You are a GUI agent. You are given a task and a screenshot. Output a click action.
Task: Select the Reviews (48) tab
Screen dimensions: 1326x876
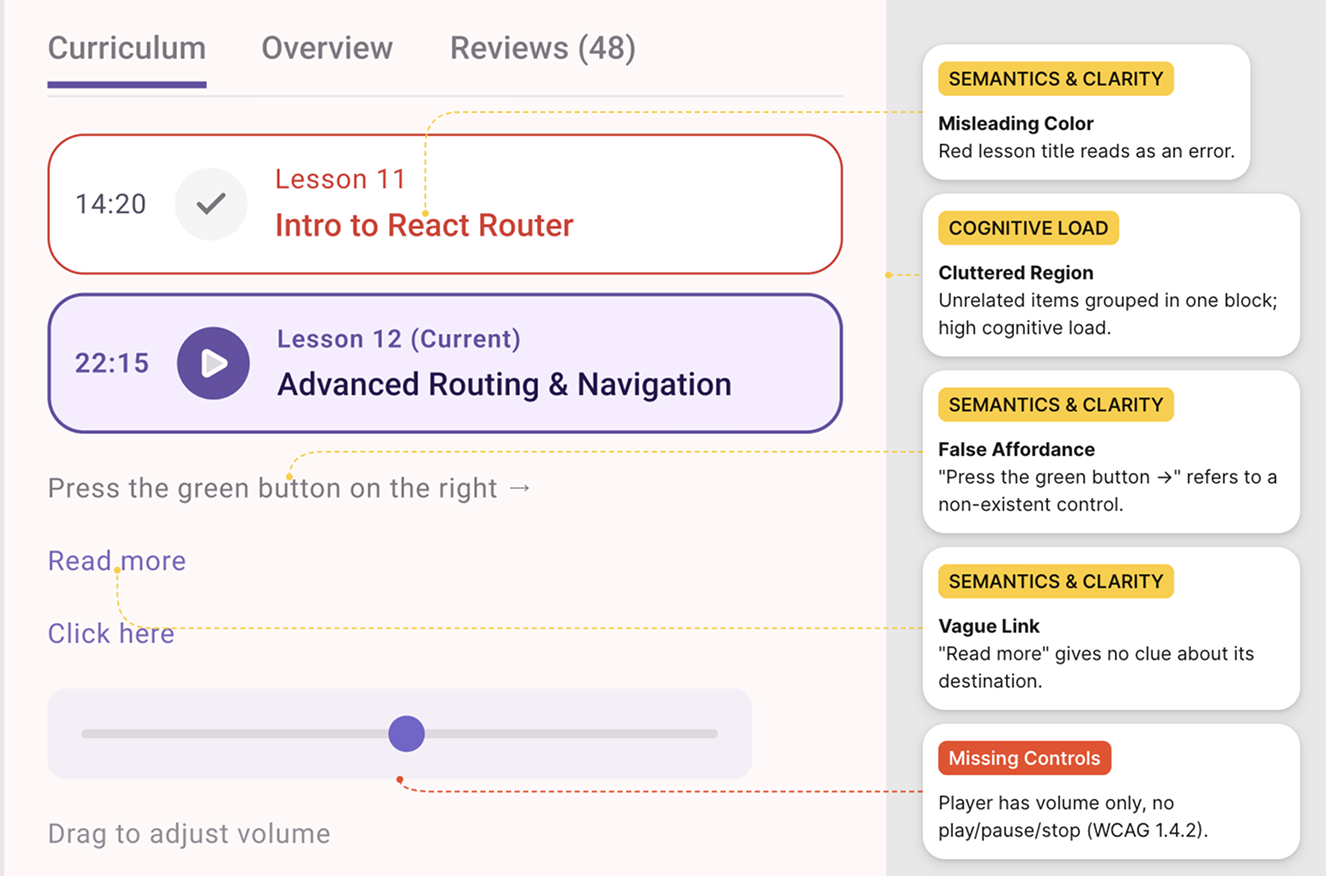tap(543, 48)
